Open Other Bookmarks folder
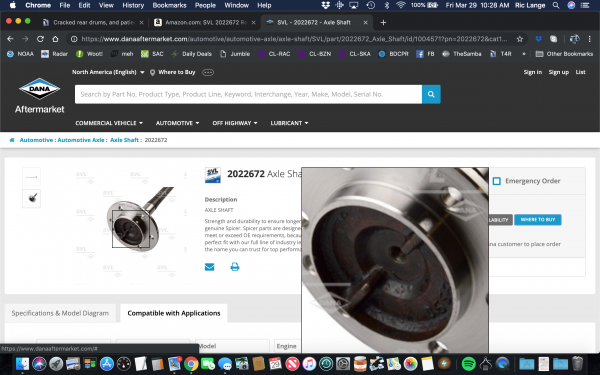 click(564, 54)
